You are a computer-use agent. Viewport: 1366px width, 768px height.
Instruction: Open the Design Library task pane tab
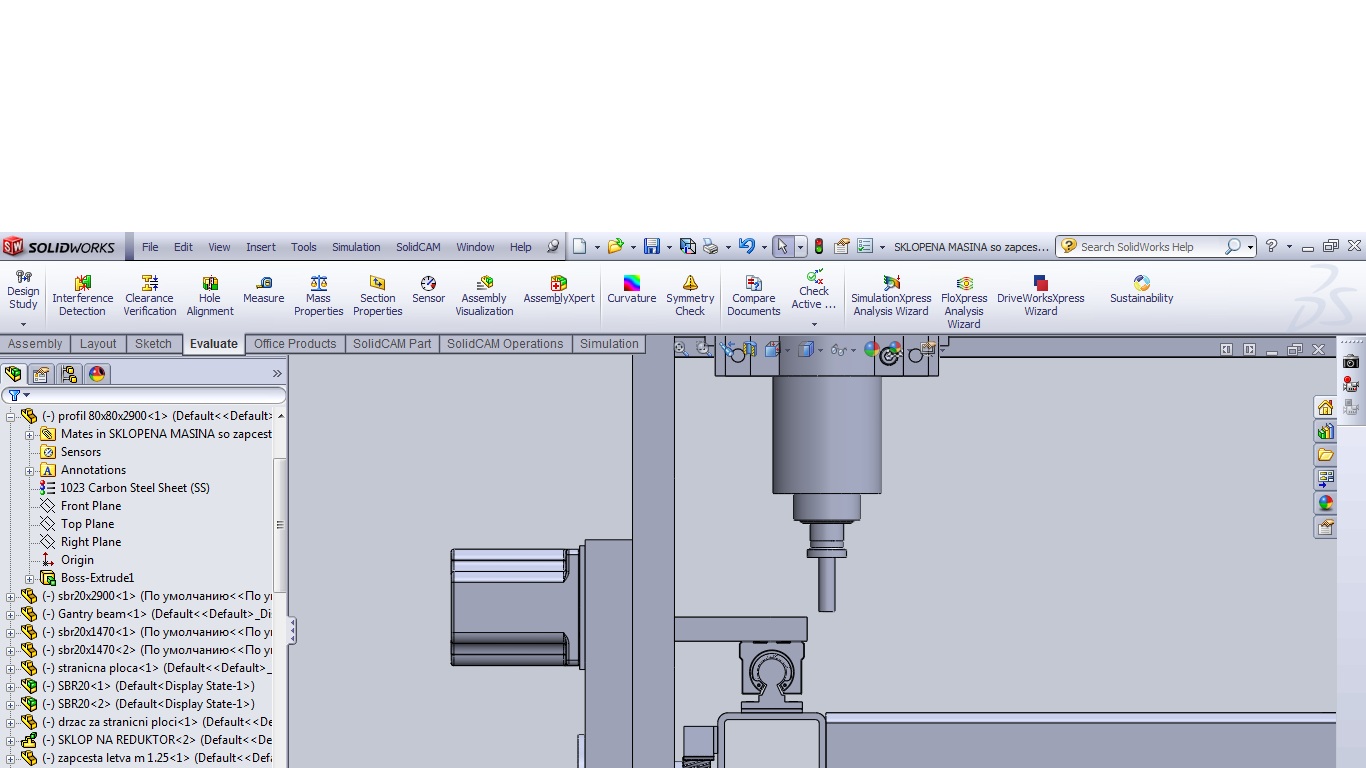click(x=1325, y=431)
